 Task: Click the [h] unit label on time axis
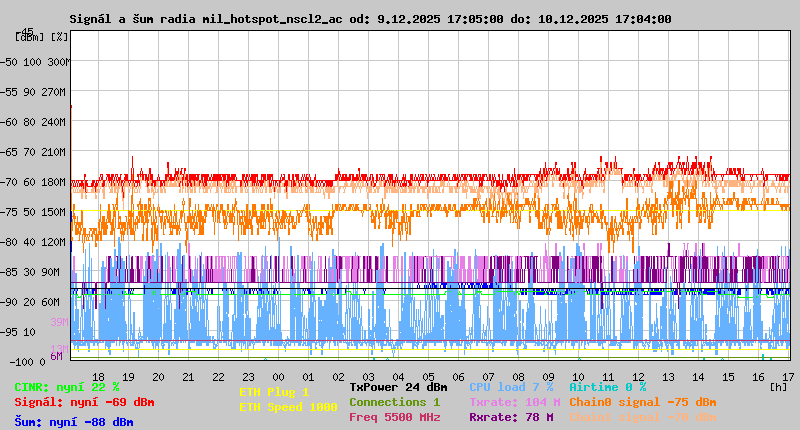coord(776,385)
